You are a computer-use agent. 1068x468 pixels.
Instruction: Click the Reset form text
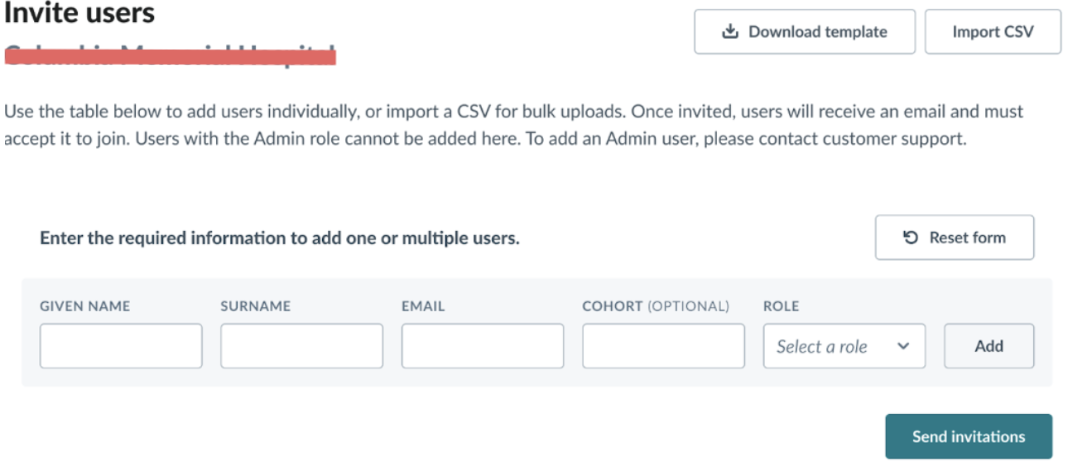(x=967, y=238)
